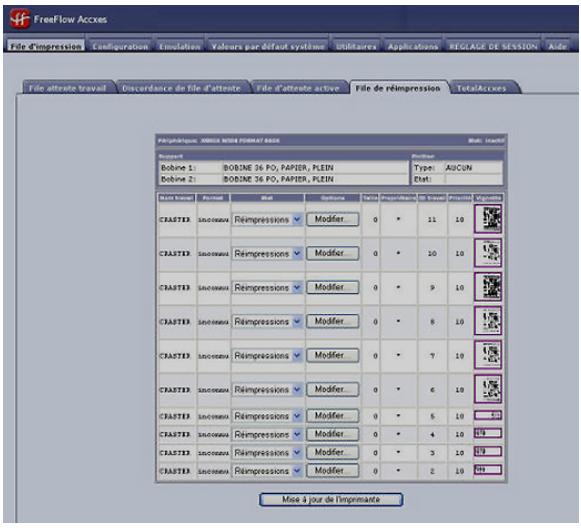This screenshot has height=528, width=581.
Task: Show the File d'attente active sub-tab
Action: tap(298, 88)
